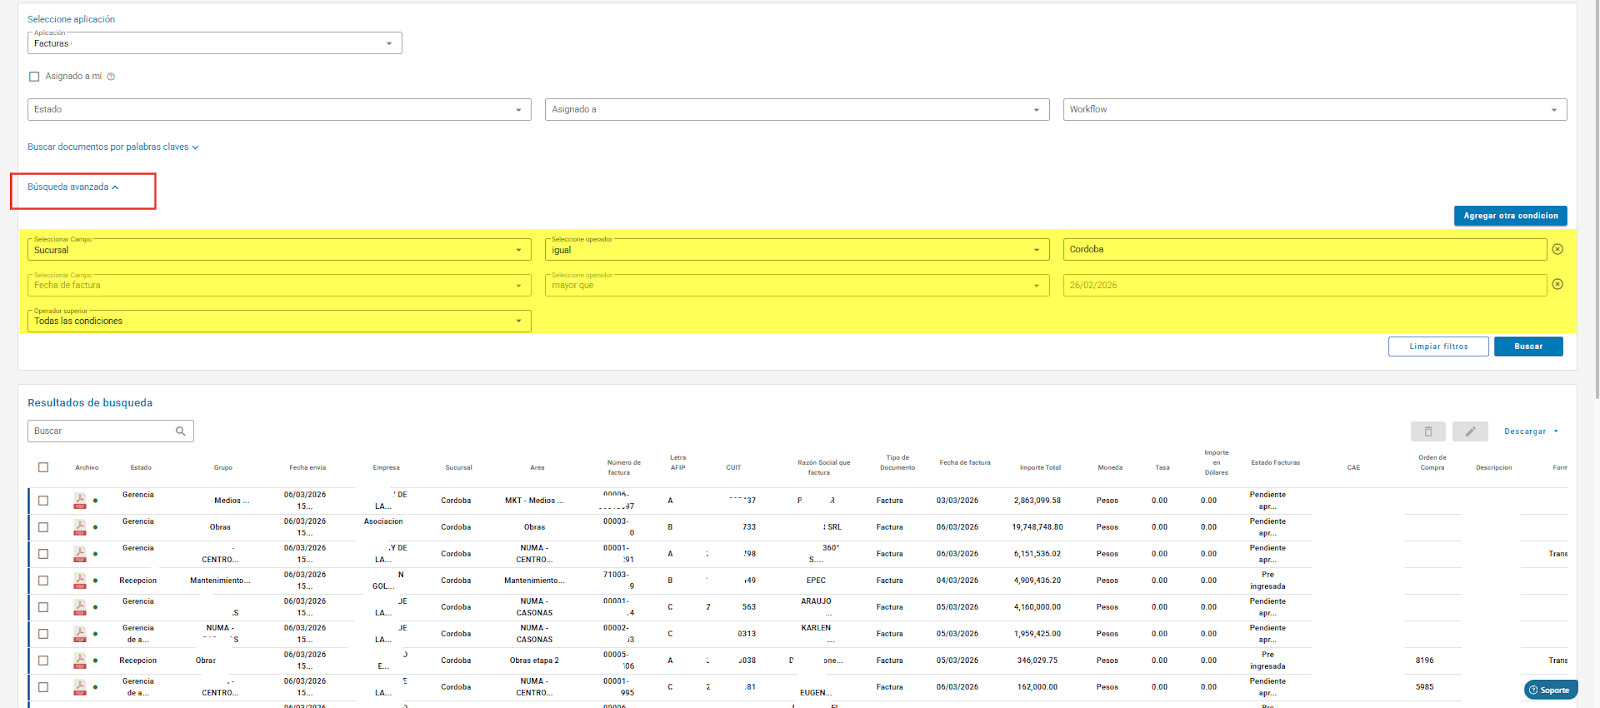
Task: Open the field dropdown set to Sucursal
Action: (x=279, y=249)
